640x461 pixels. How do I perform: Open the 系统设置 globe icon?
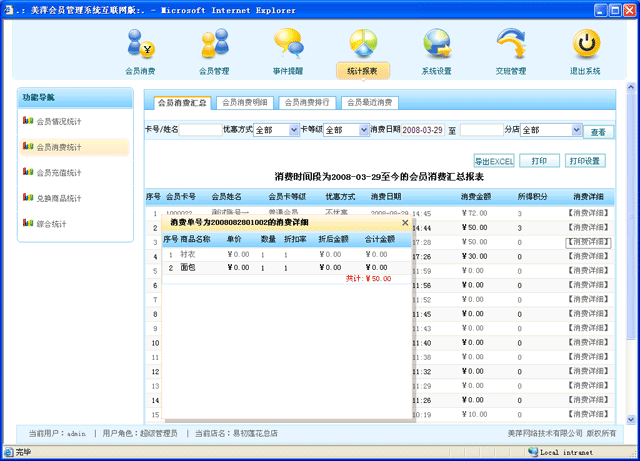[437, 43]
